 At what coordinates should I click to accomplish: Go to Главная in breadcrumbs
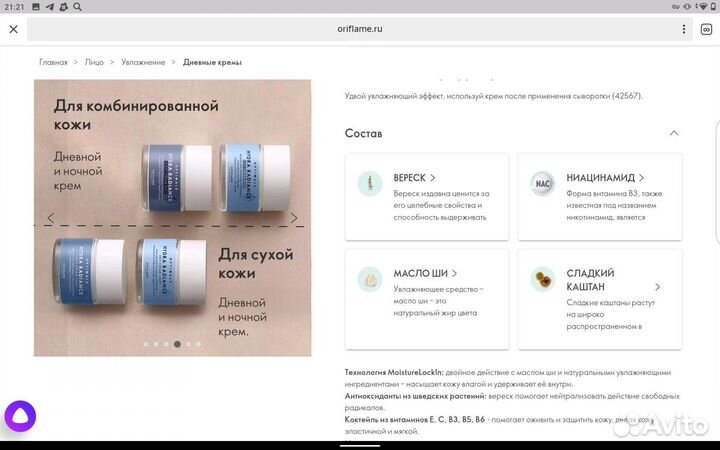53,62
